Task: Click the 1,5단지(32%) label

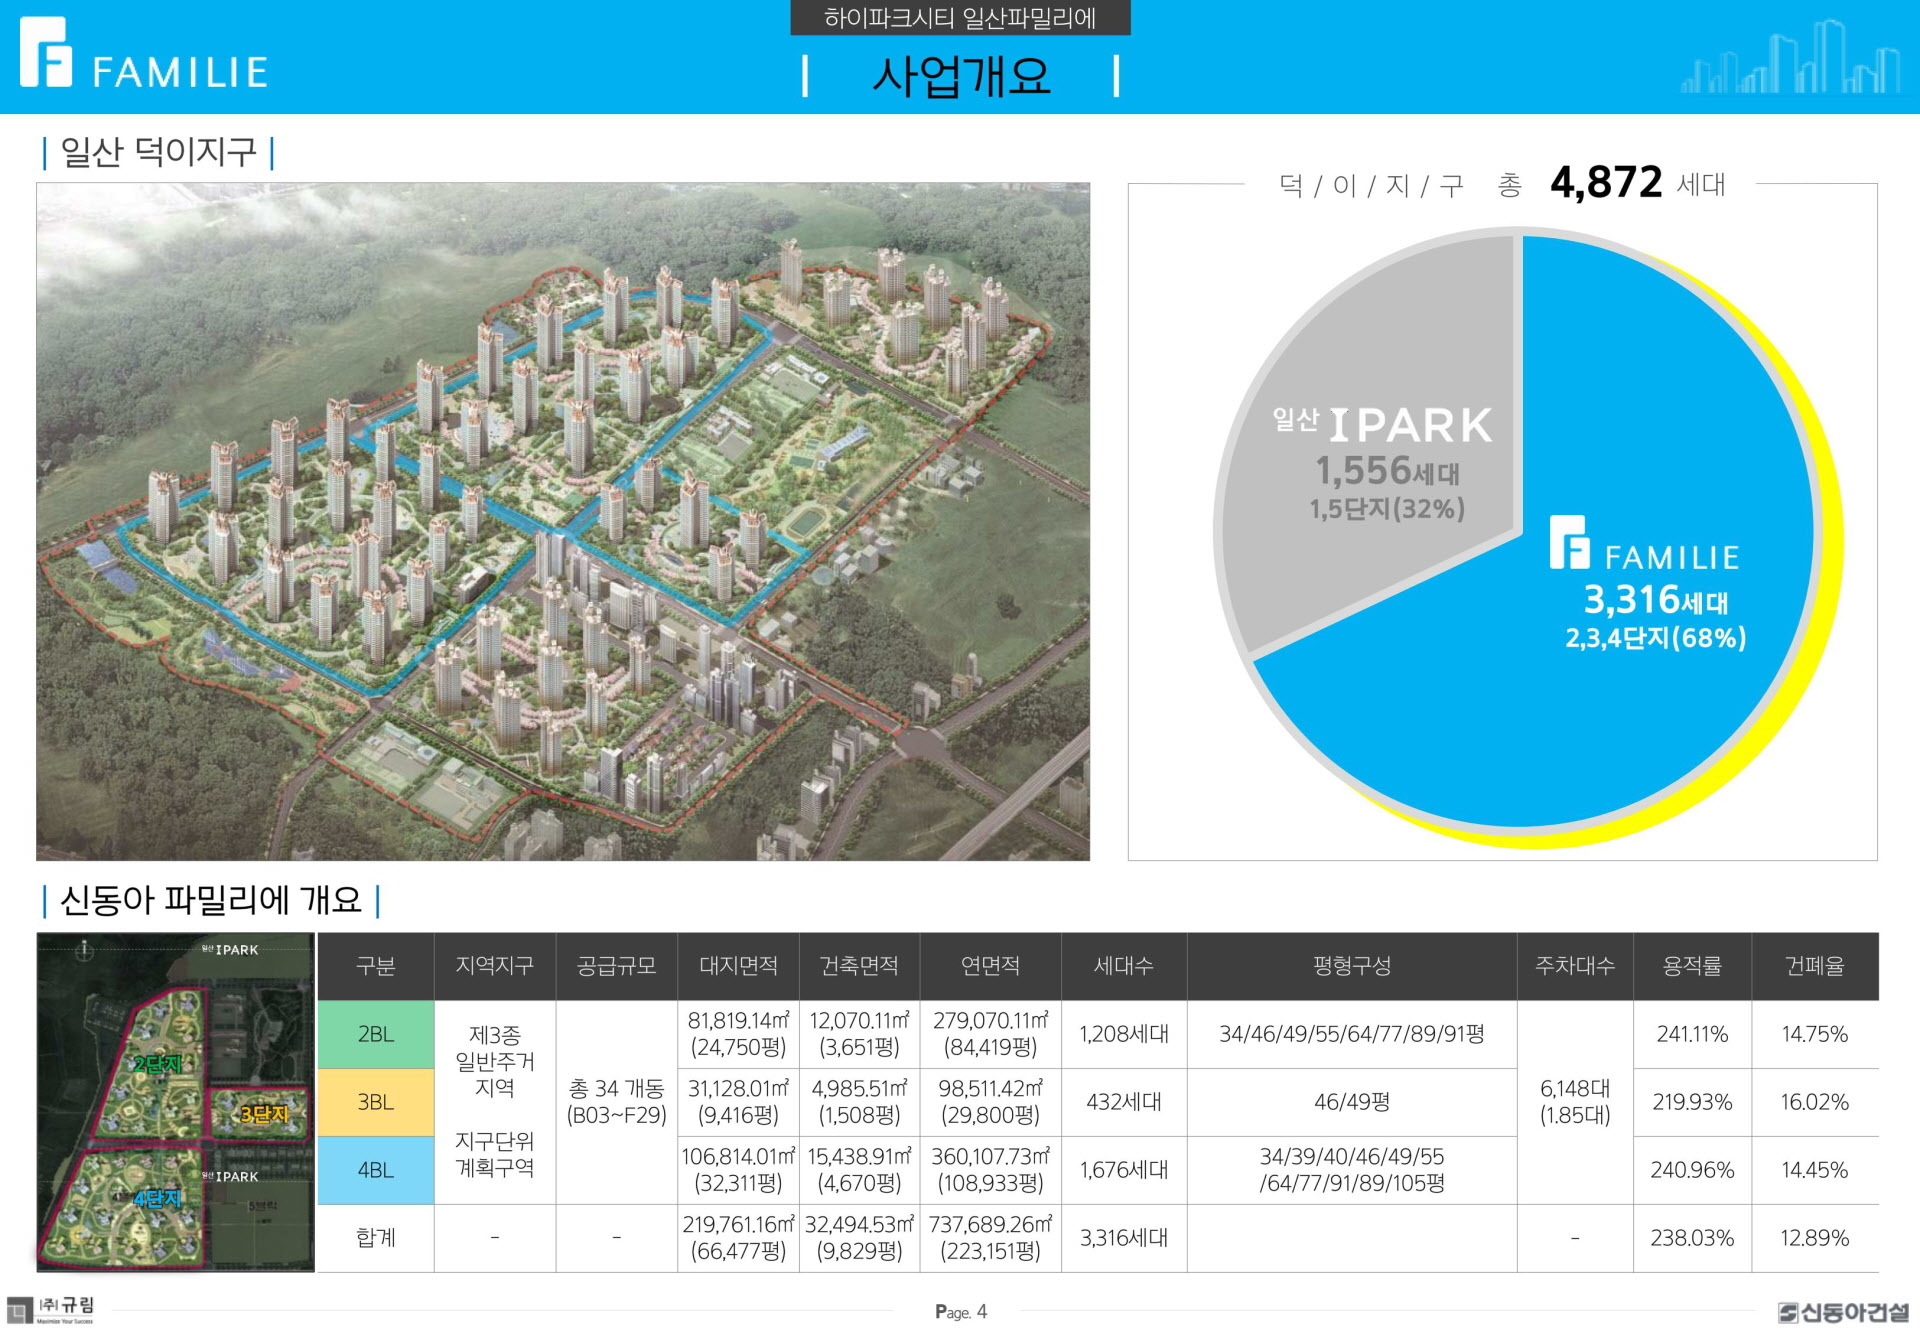Action: [1387, 509]
